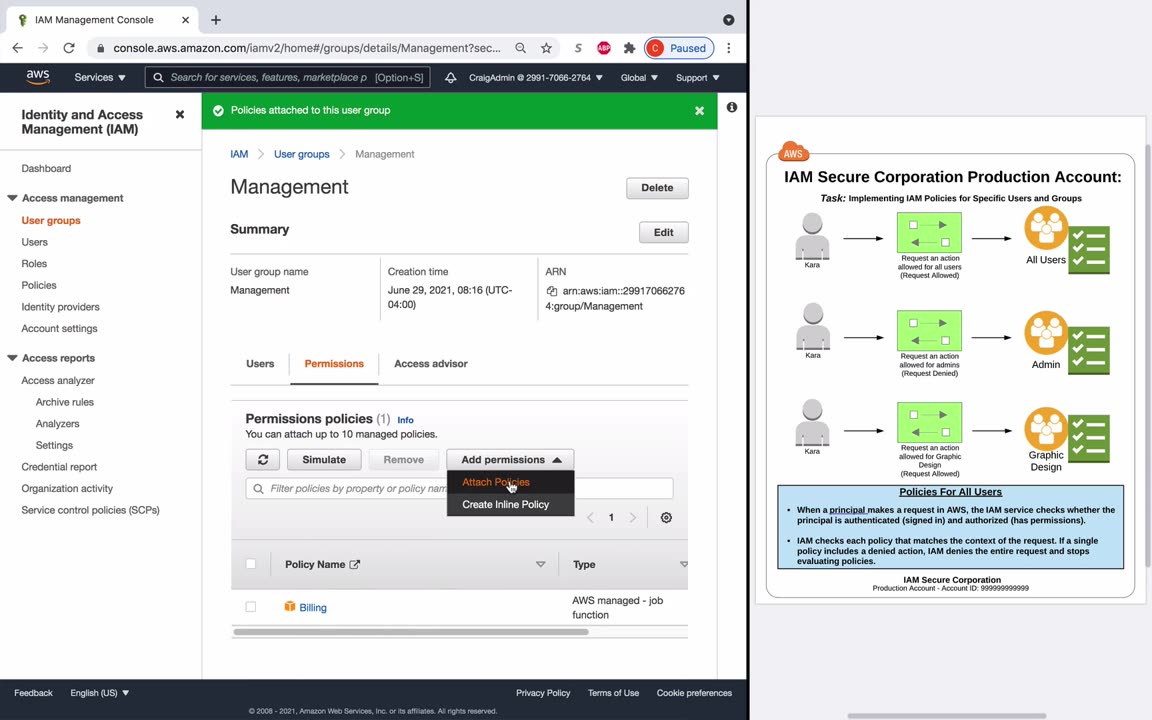Switch to the Permissions tab
1152x720 pixels.
[334, 364]
